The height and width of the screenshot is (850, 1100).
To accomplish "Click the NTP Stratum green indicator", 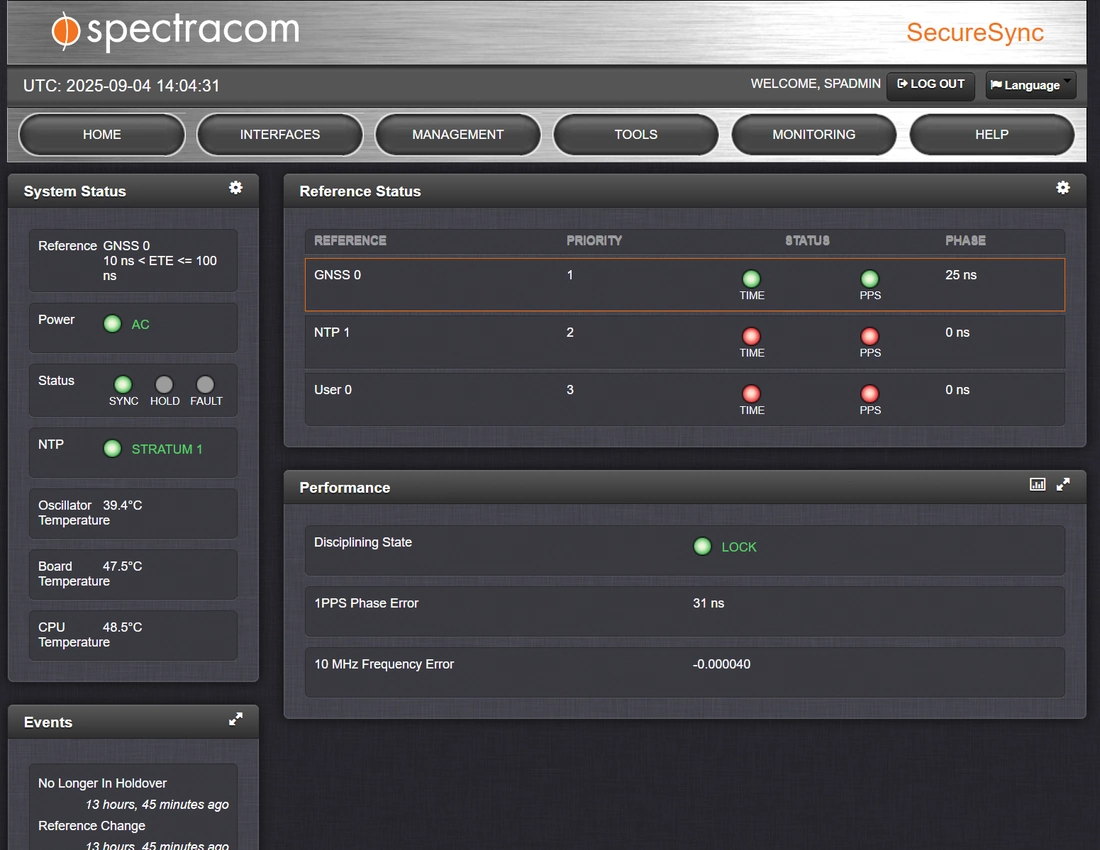I will [112, 448].
